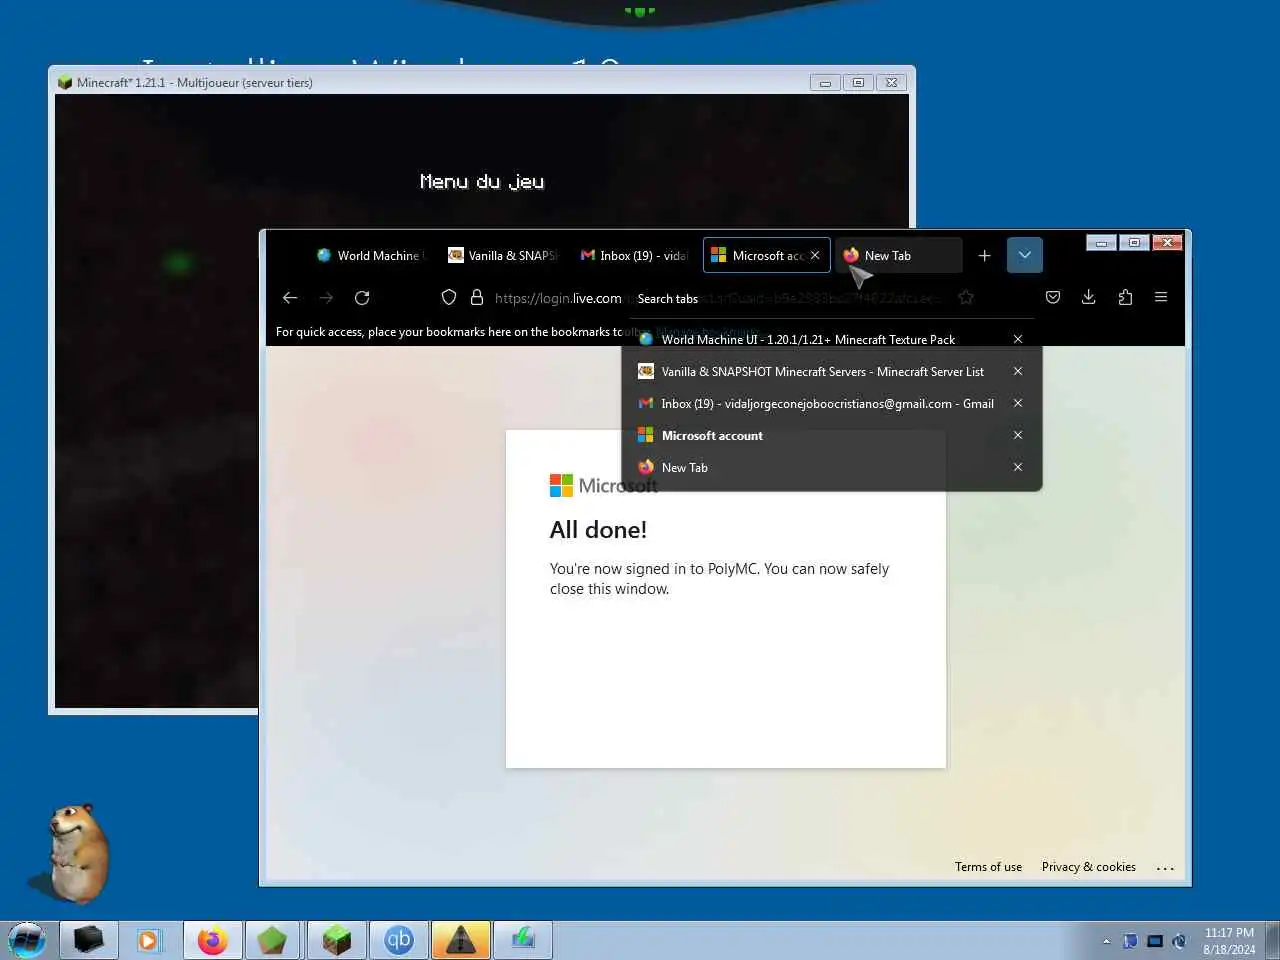Open the Windows Start menu

27,940
